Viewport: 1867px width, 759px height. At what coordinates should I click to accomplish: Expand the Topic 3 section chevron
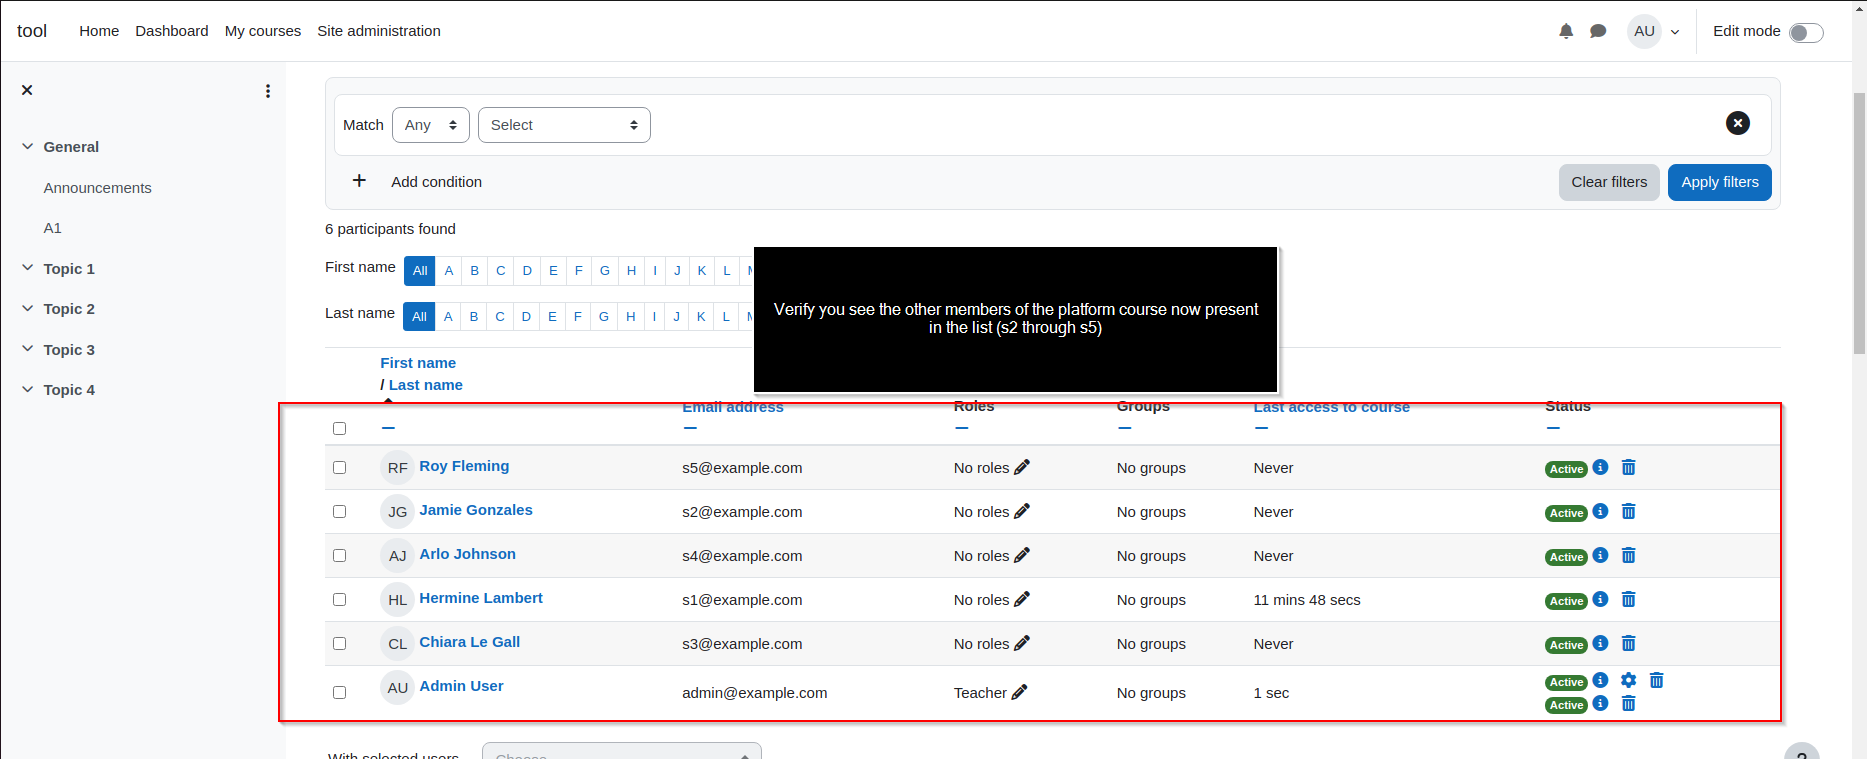[x=27, y=349]
